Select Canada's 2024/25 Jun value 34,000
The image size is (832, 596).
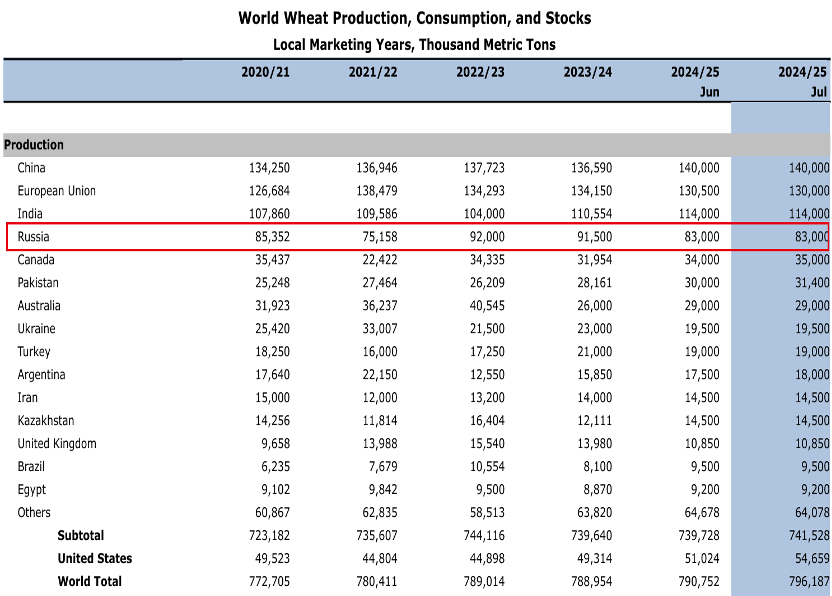click(x=702, y=260)
